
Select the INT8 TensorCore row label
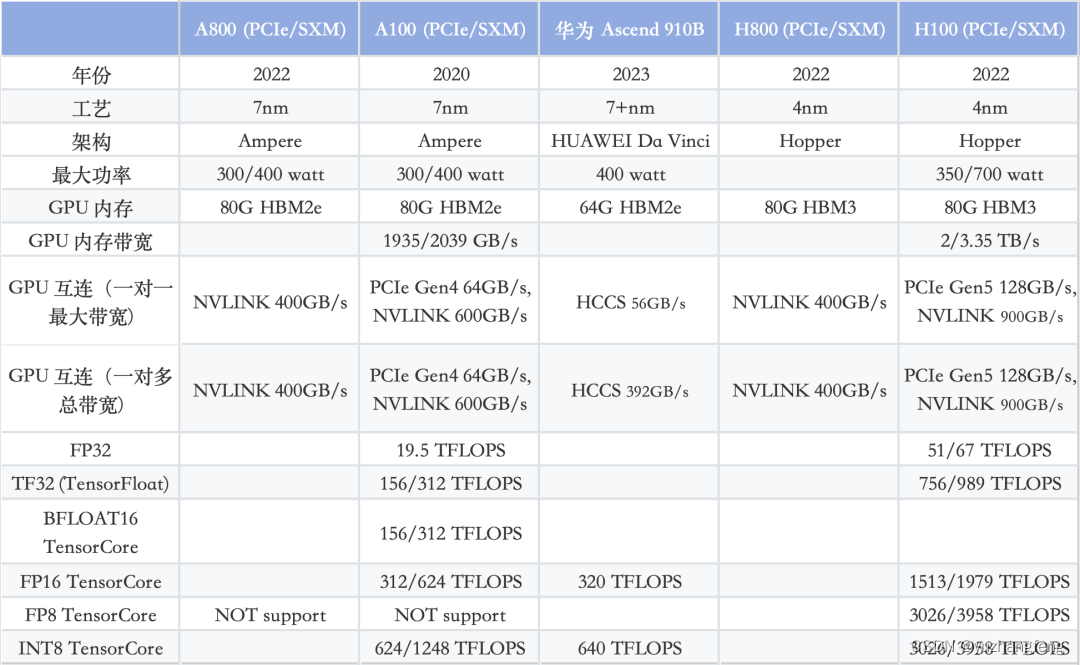(x=90, y=648)
